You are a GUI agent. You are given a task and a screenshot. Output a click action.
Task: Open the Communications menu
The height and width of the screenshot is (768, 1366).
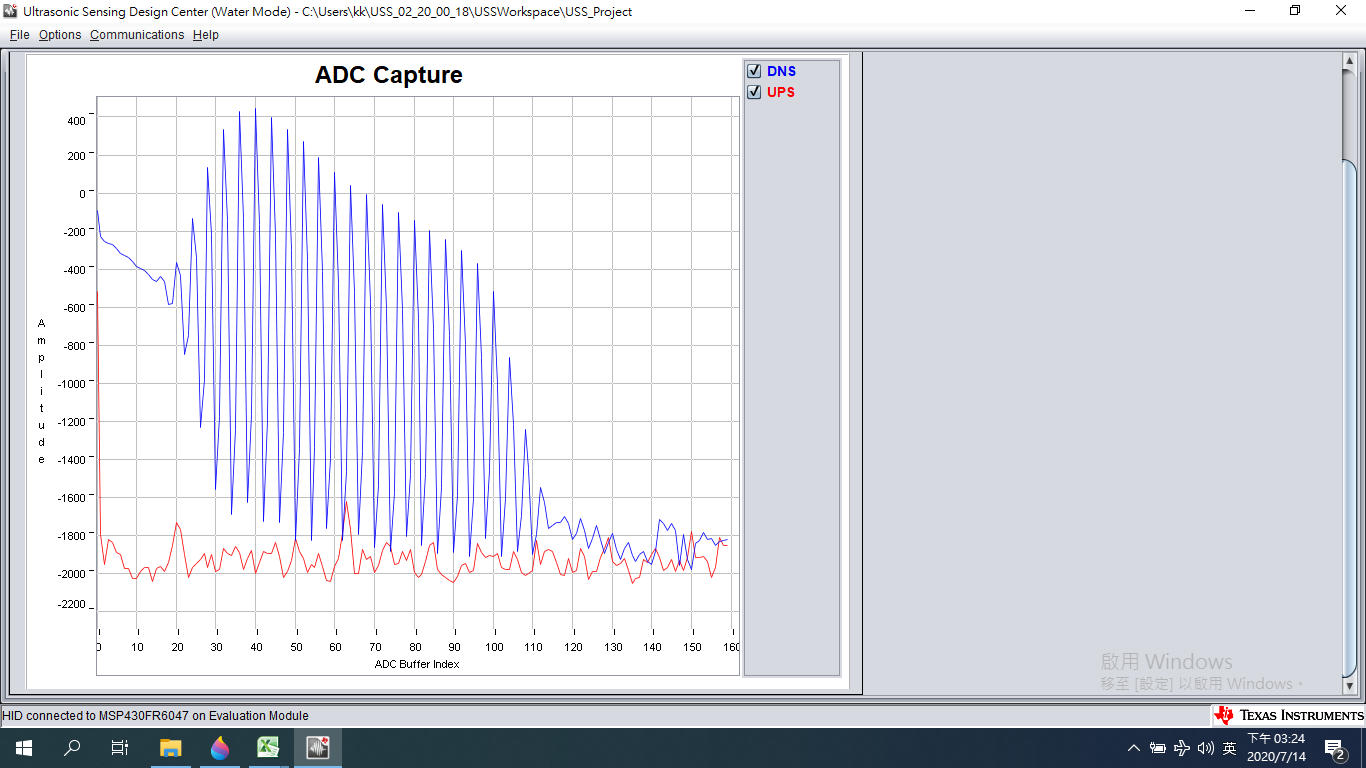[x=137, y=35]
